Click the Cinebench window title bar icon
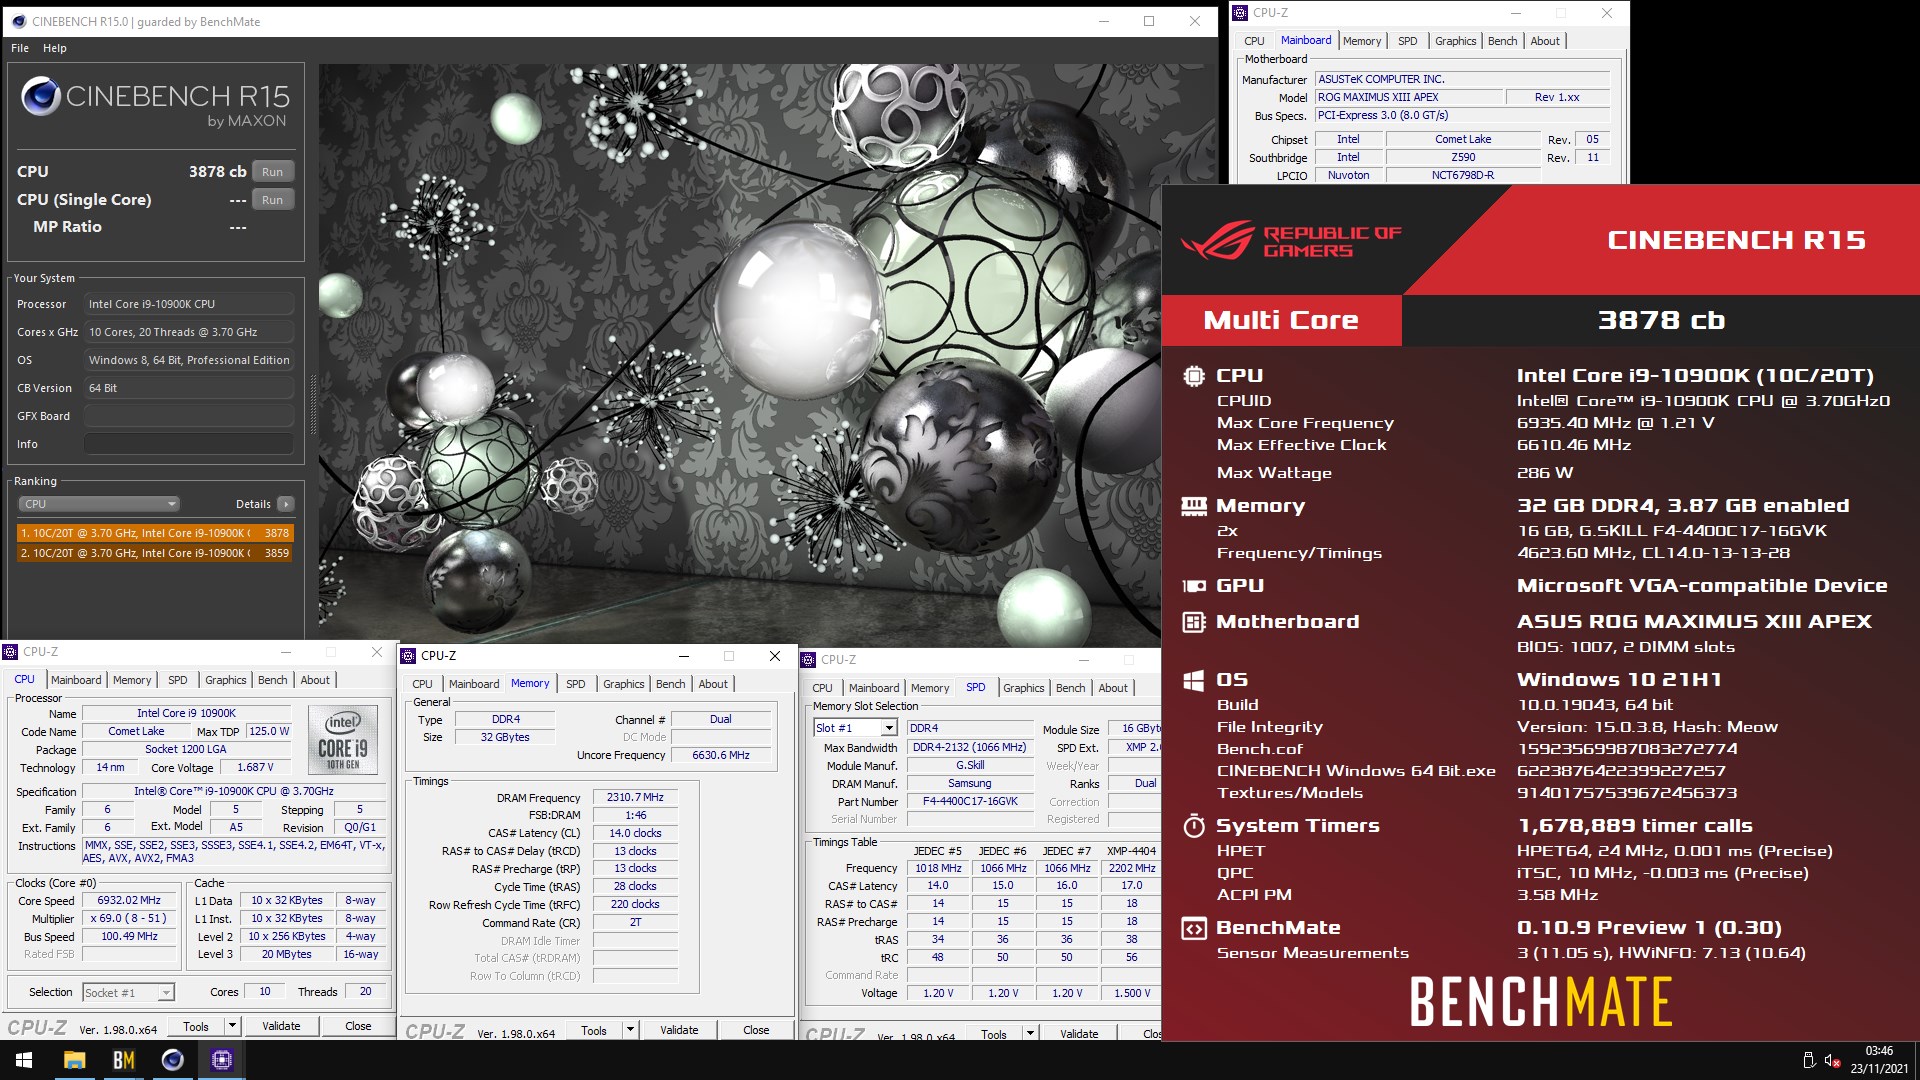1920x1080 pixels. pyautogui.click(x=17, y=21)
